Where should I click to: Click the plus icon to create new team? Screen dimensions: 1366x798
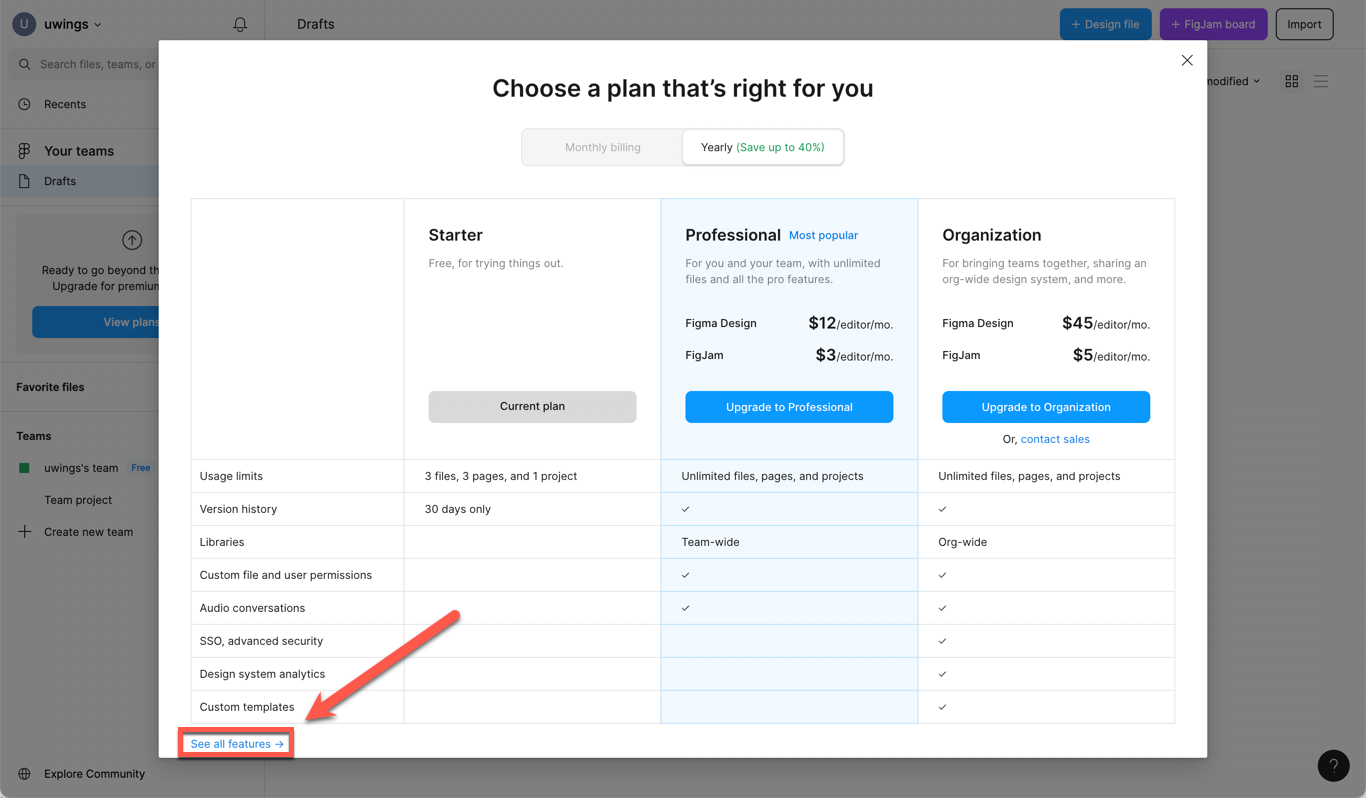click(25, 532)
